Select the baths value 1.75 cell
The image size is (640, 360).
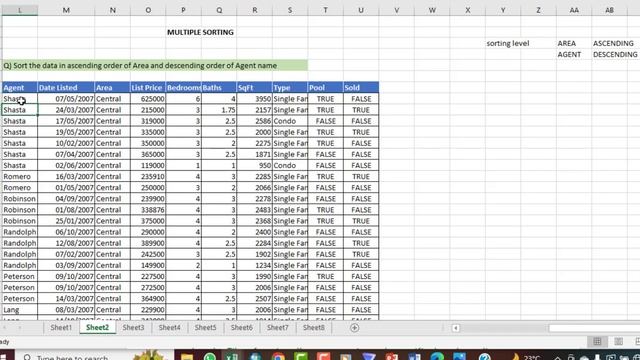(219, 110)
